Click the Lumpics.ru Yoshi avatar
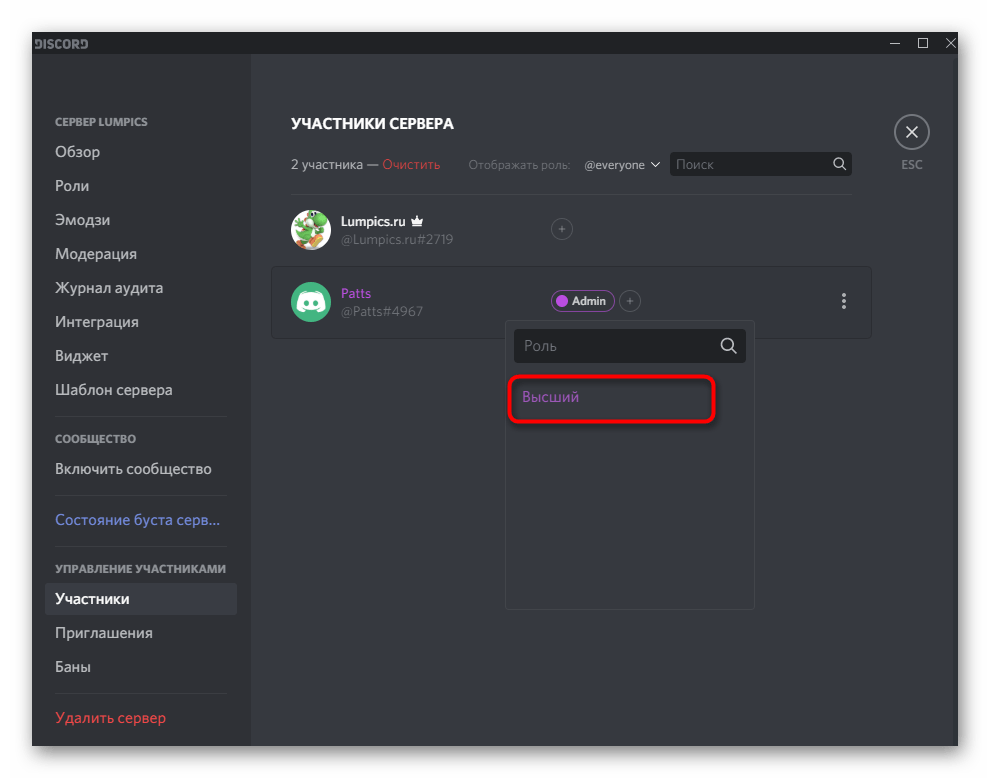Viewport: 990px width, 778px height. tap(311, 229)
